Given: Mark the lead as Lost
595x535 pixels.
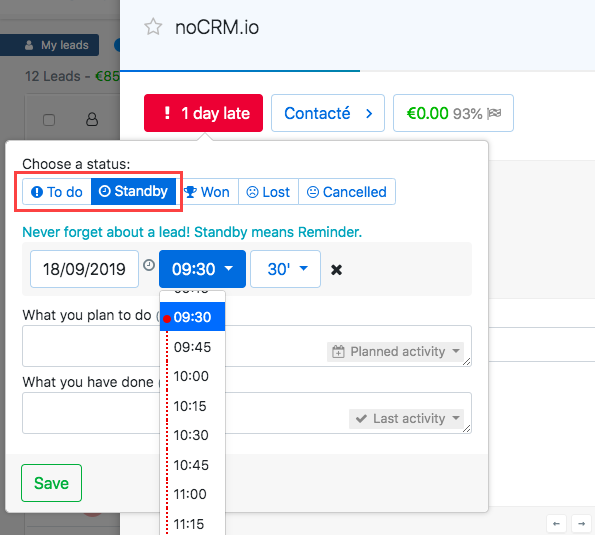Looking at the screenshot, I should click(x=268, y=192).
